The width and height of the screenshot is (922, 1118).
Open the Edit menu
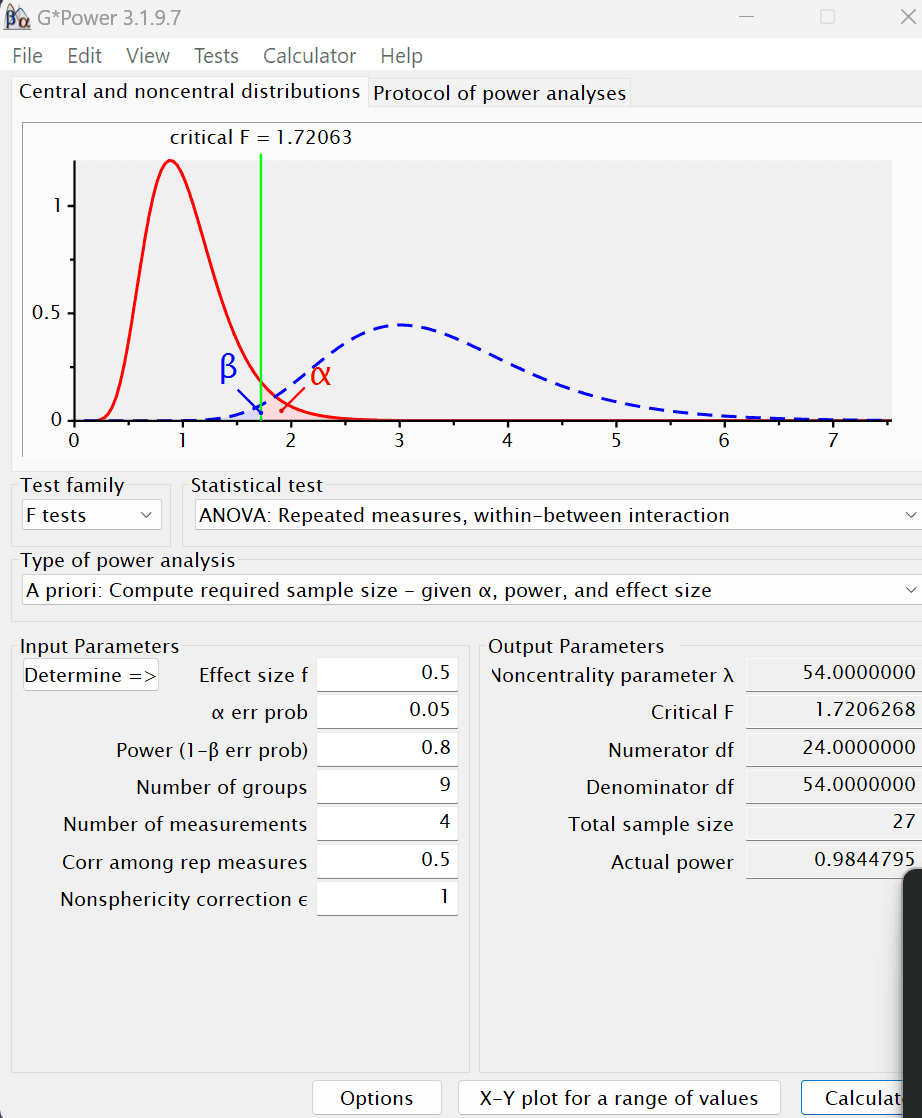pyautogui.click(x=84, y=56)
